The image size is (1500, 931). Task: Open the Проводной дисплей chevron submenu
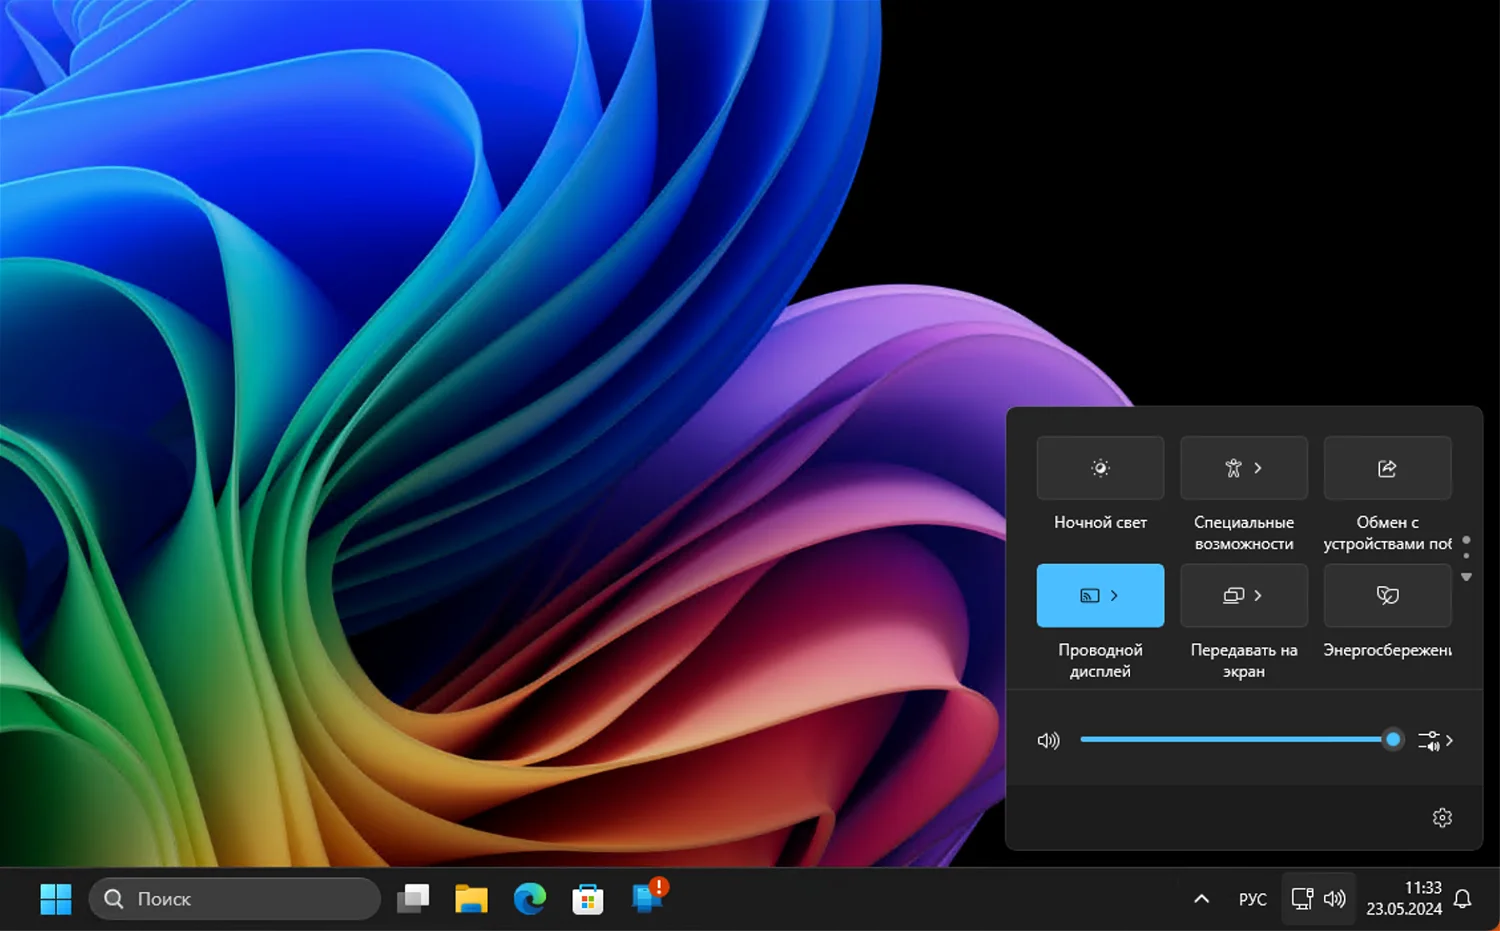pos(1115,596)
